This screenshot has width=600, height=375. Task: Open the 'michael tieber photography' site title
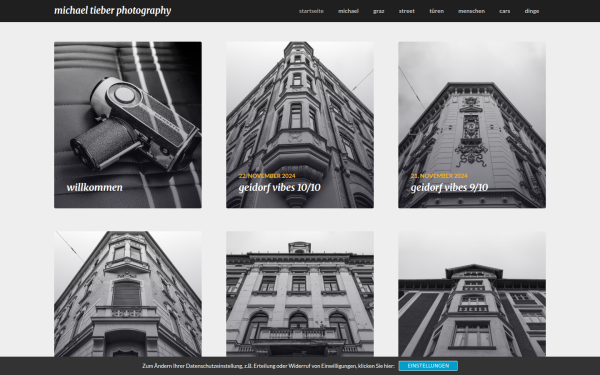112,11
